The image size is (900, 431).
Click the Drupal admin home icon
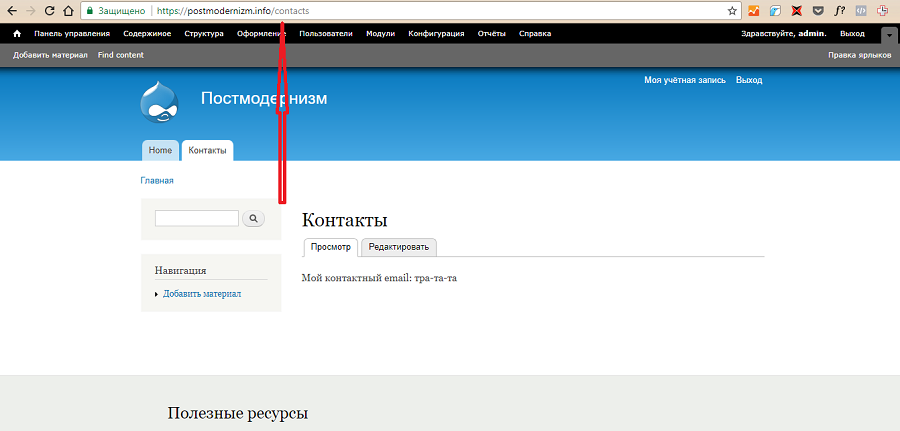pos(17,34)
